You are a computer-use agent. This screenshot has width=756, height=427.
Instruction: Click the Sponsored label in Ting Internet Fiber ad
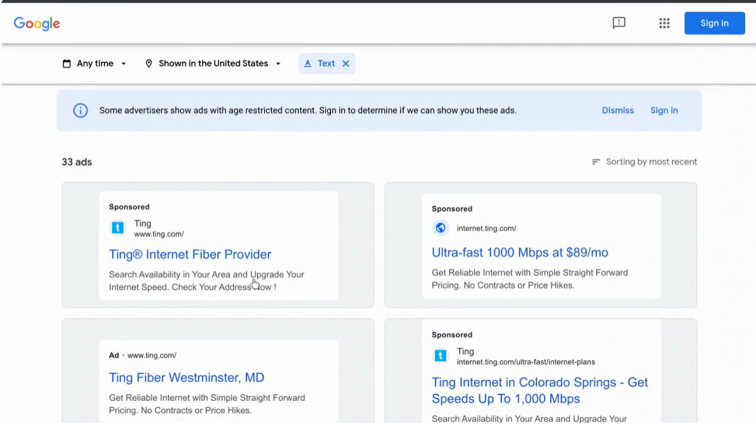(129, 207)
